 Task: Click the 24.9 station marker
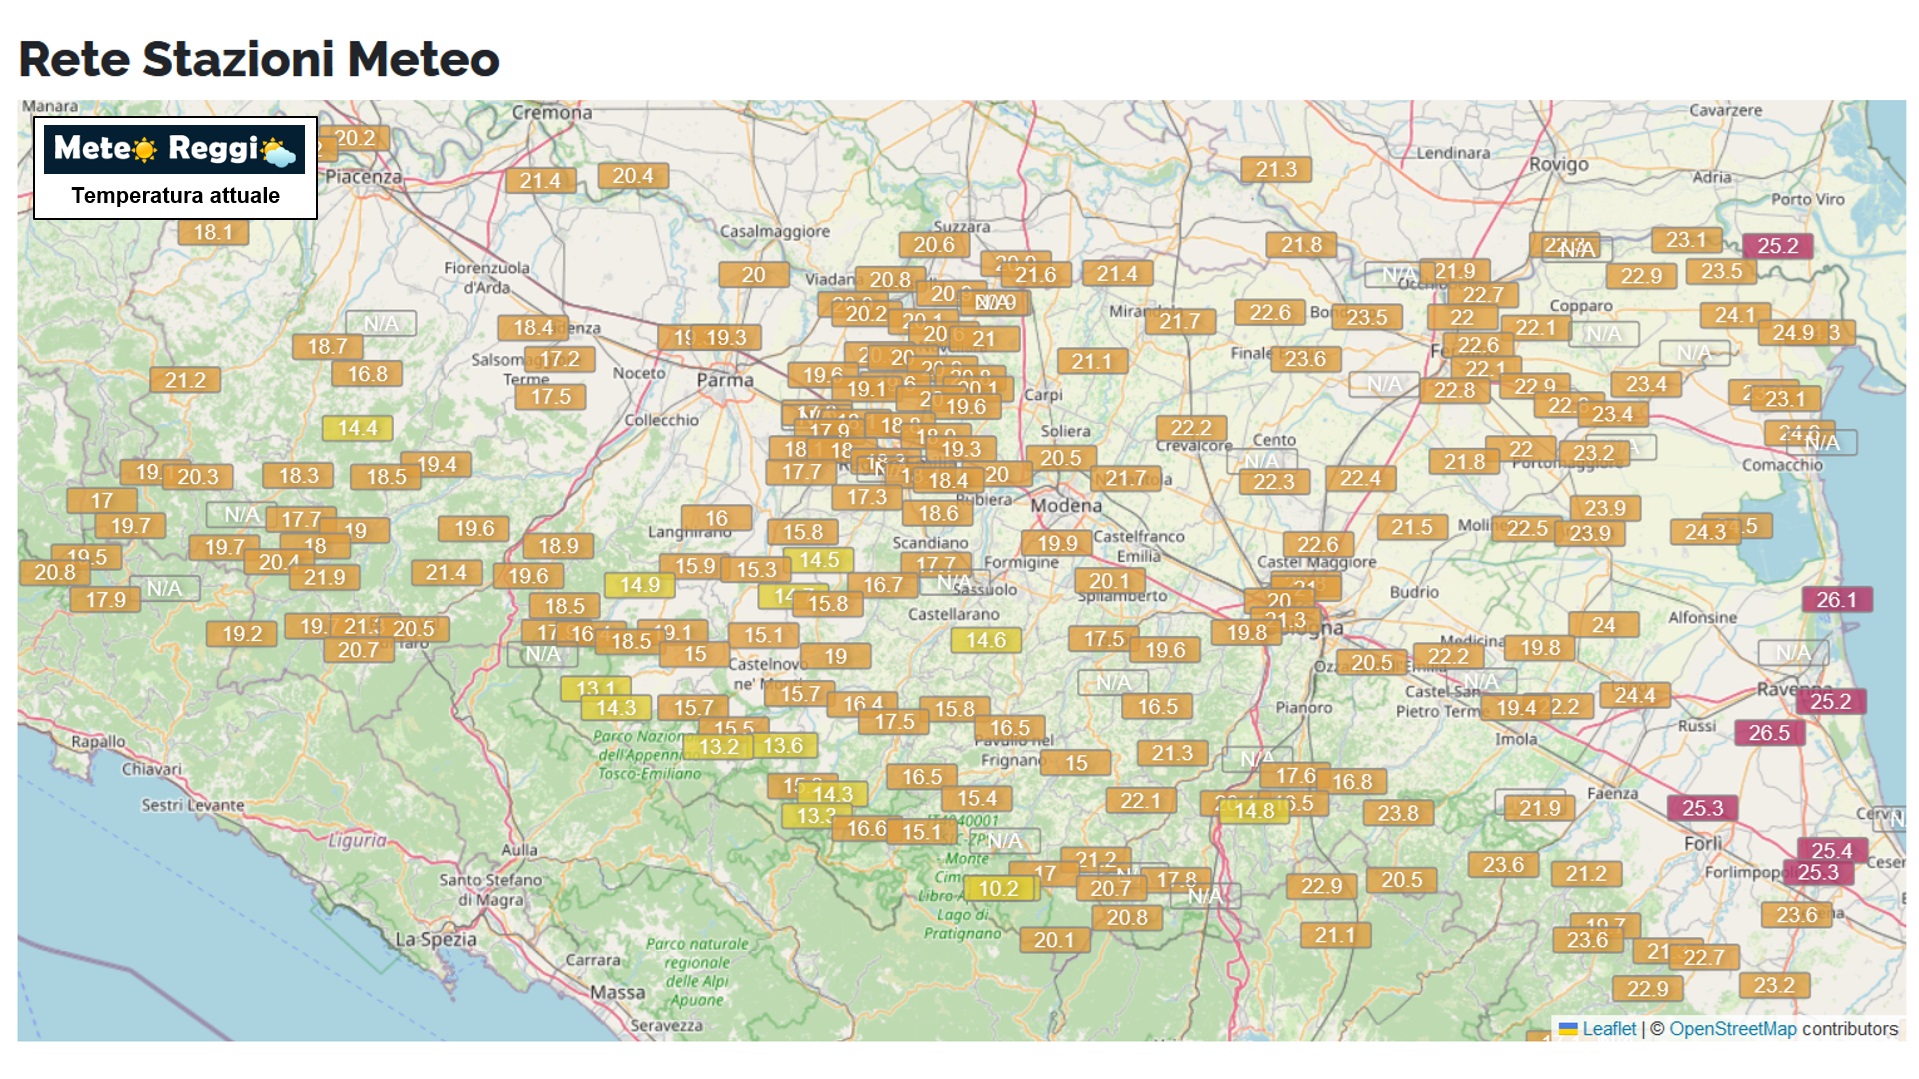pos(1793,332)
